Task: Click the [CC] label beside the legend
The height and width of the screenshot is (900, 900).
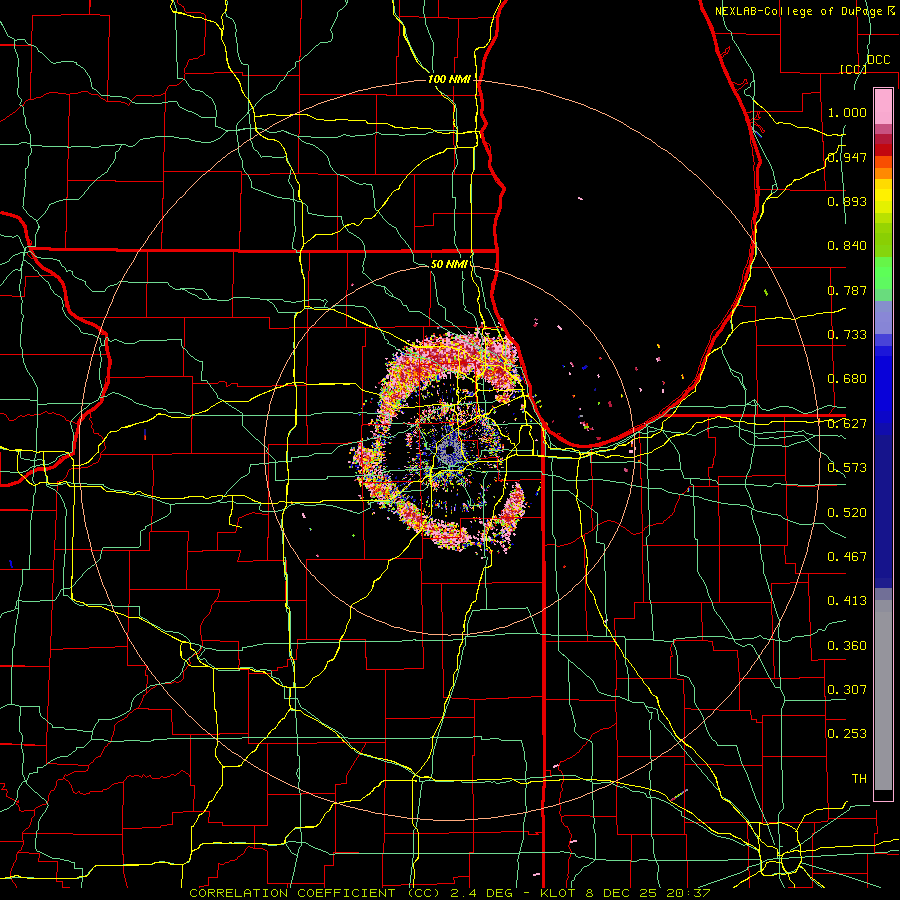Action: pyautogui.click(x=853, y=69)
